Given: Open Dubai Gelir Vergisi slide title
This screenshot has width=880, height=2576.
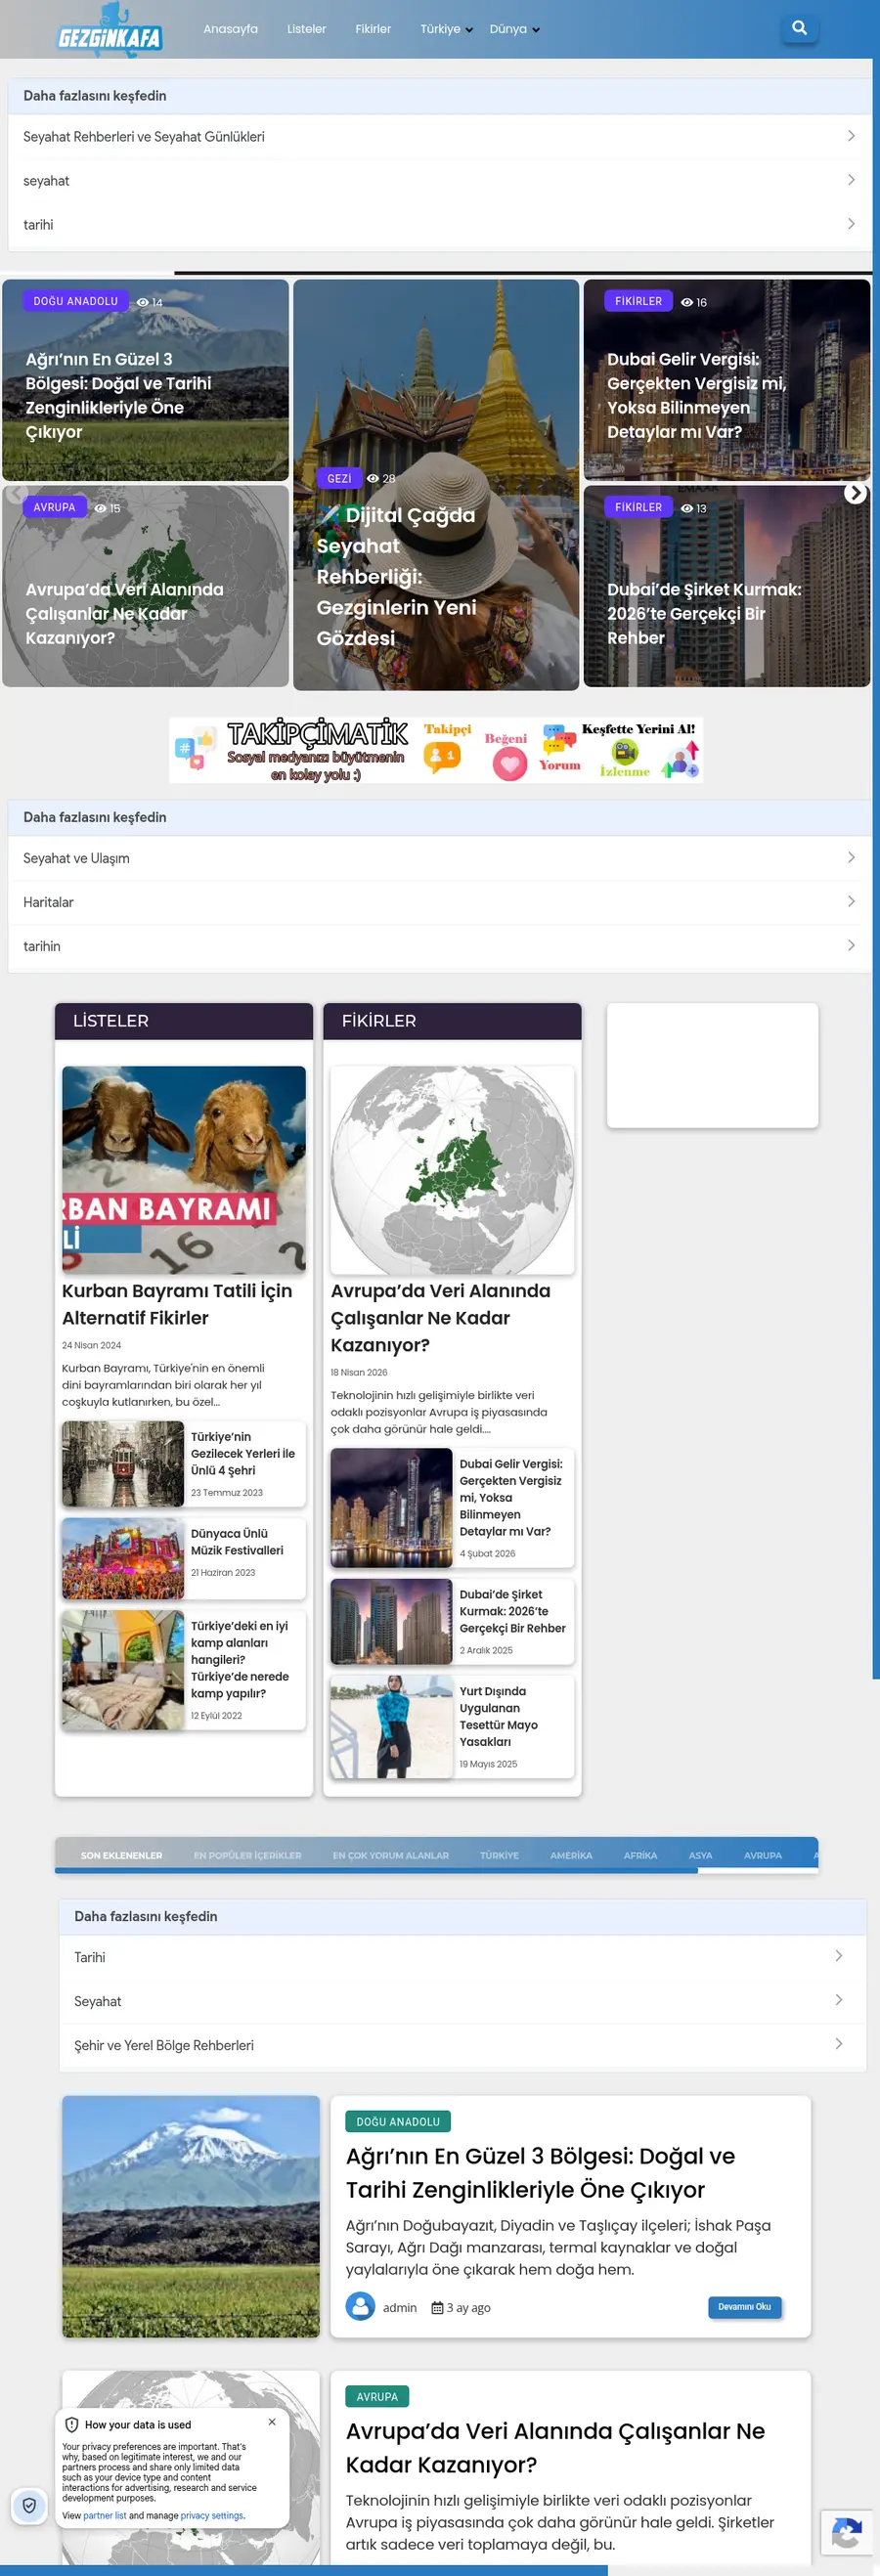Looking at the screenshot, I should pos(697,395).
